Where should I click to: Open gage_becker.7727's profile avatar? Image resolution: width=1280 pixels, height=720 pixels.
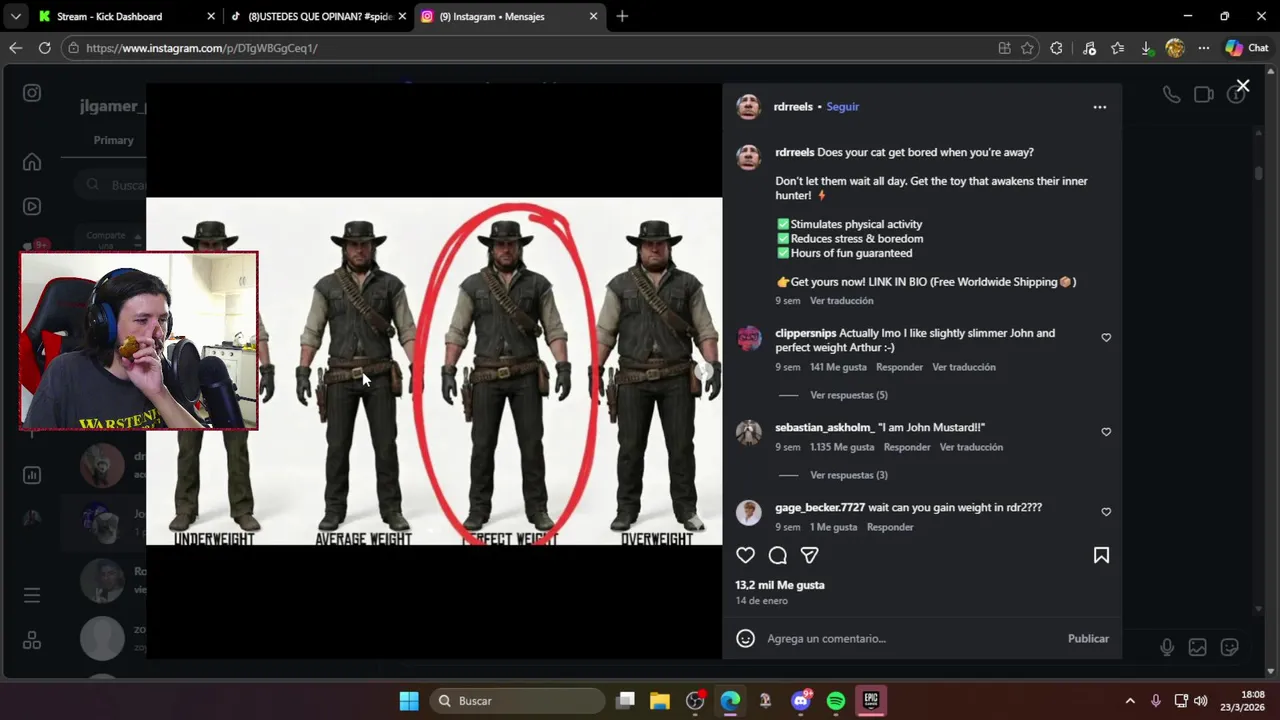[749, 512]
